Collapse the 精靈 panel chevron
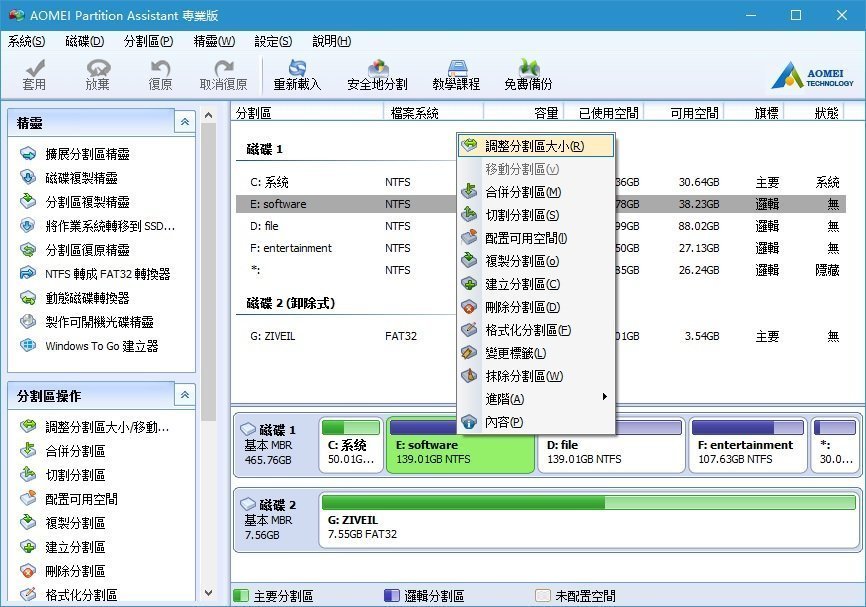The image size is (866, 607). click(185, 122)
